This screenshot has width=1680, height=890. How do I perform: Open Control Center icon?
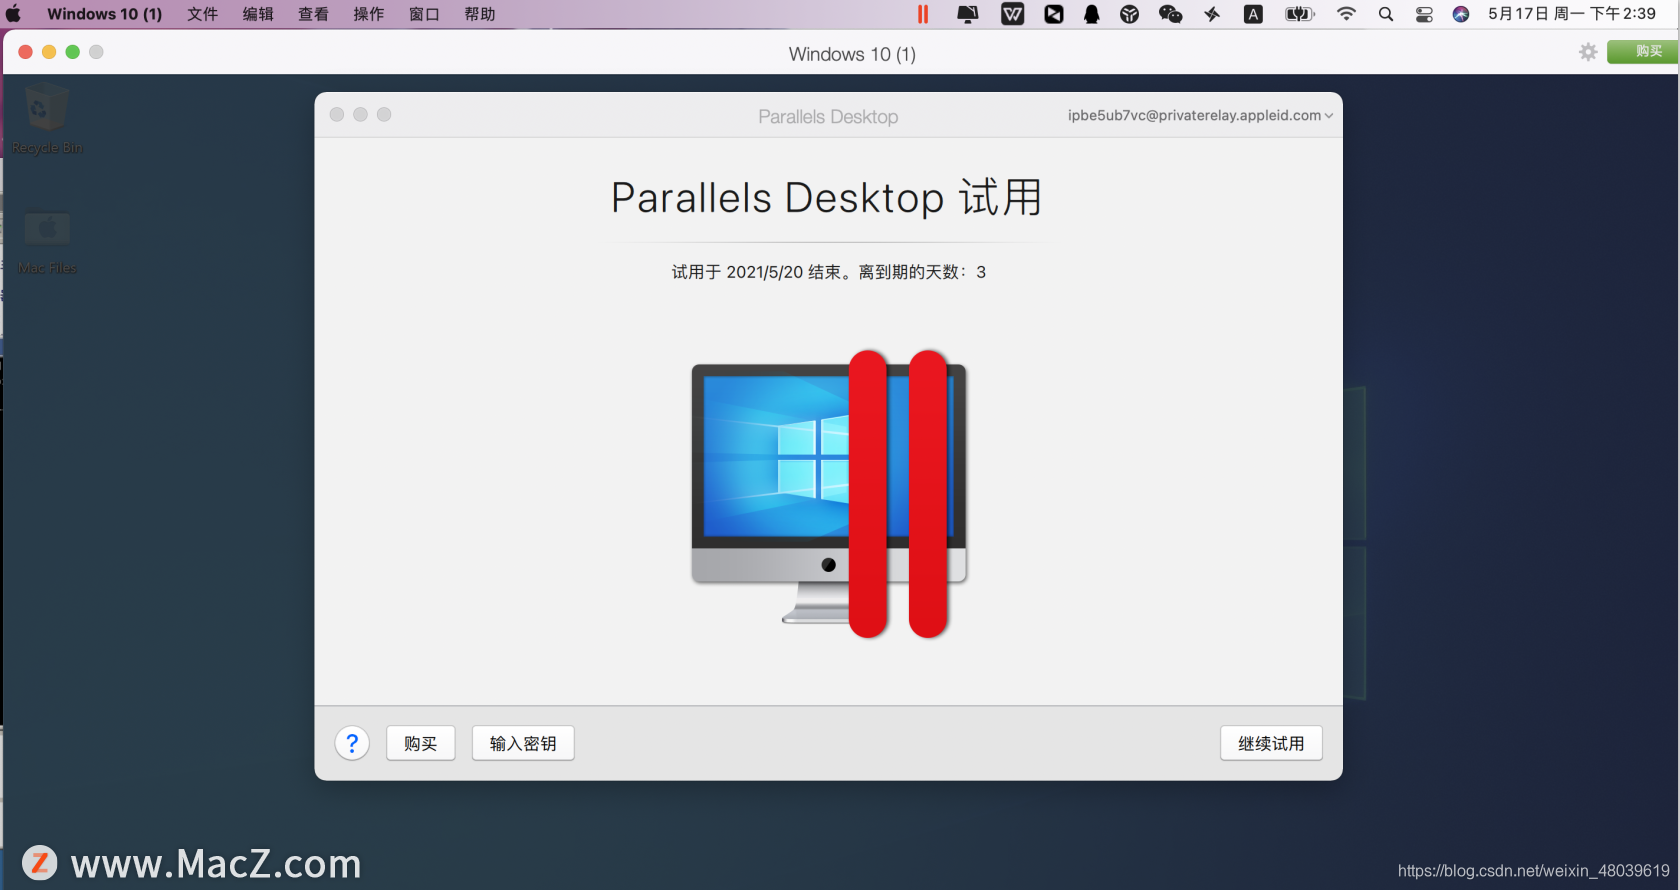tap(1424, 14)
